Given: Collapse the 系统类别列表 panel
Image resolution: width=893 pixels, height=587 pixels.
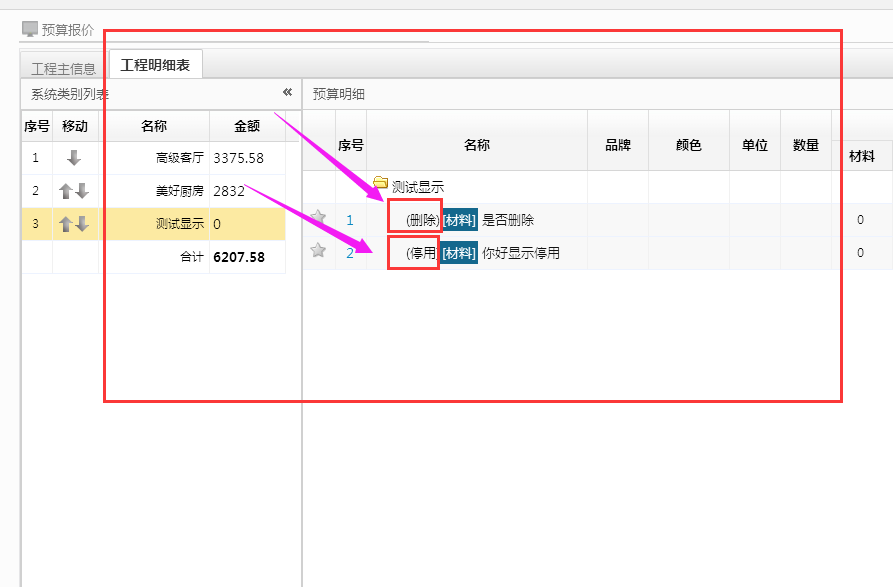Looking at the screenshot, I should [x=287, y=92].
